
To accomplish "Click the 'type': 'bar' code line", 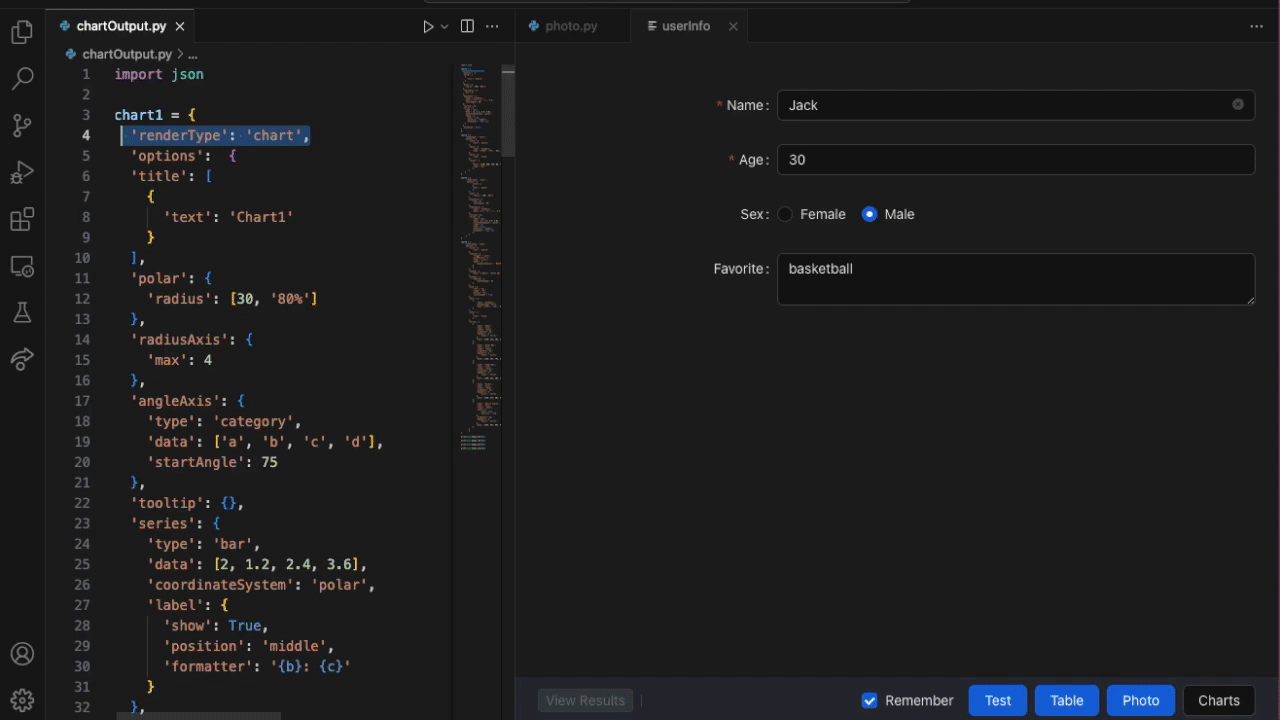I will [x=204, y=544].
